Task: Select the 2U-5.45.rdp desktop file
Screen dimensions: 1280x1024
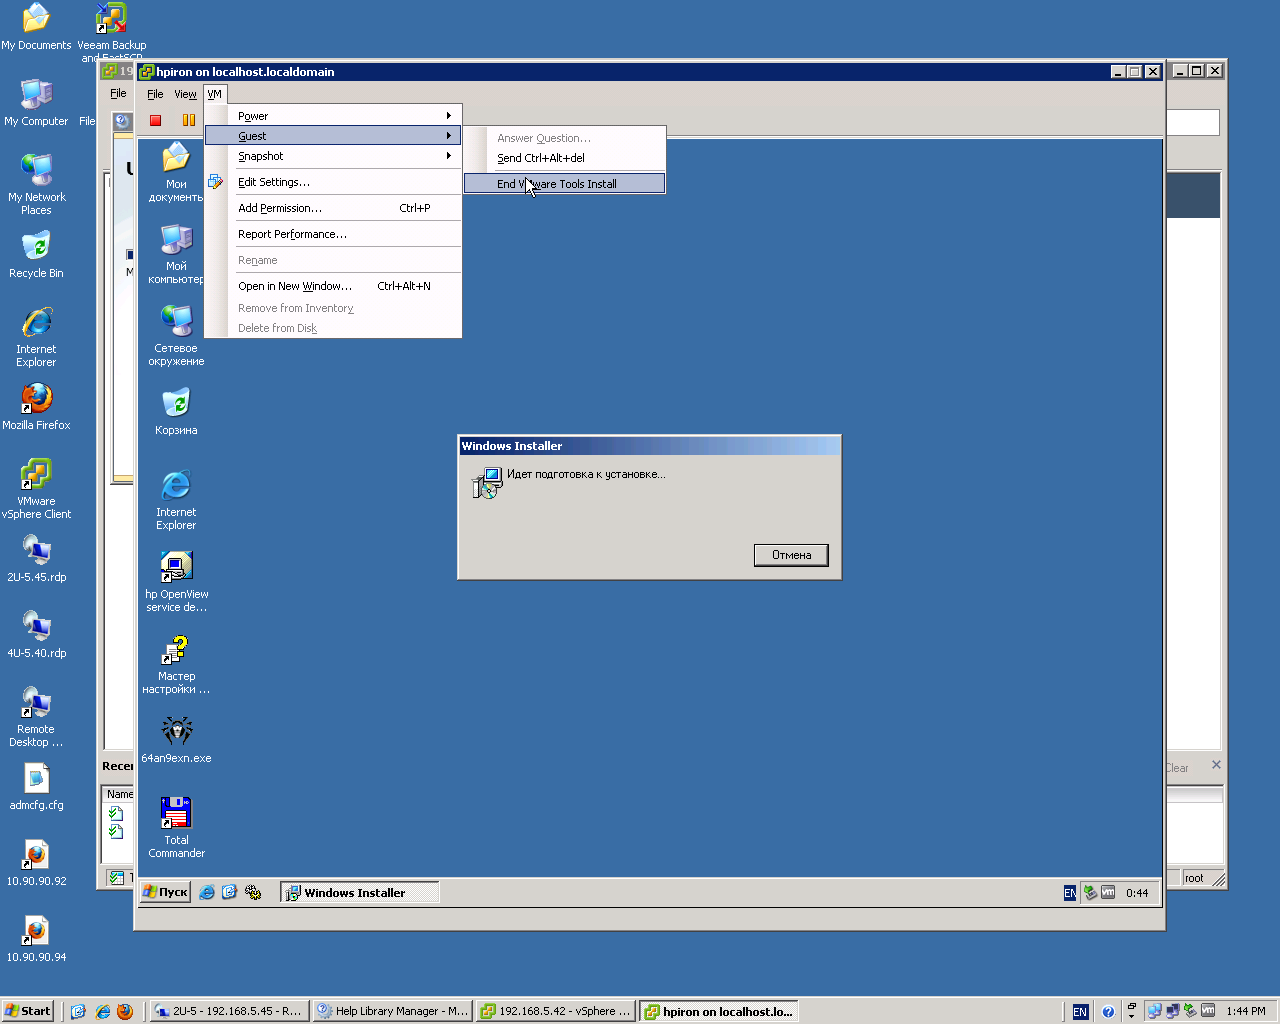Action: click(36, 558)
